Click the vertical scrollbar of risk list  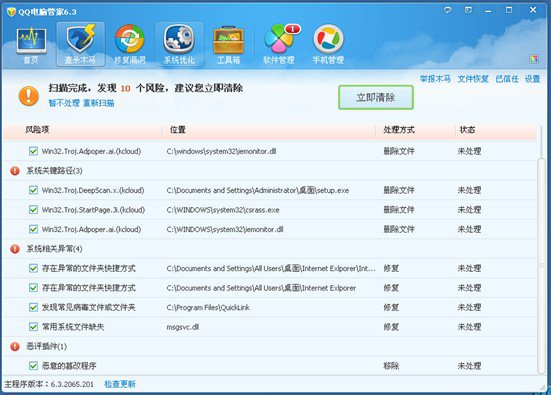(541, 266)
